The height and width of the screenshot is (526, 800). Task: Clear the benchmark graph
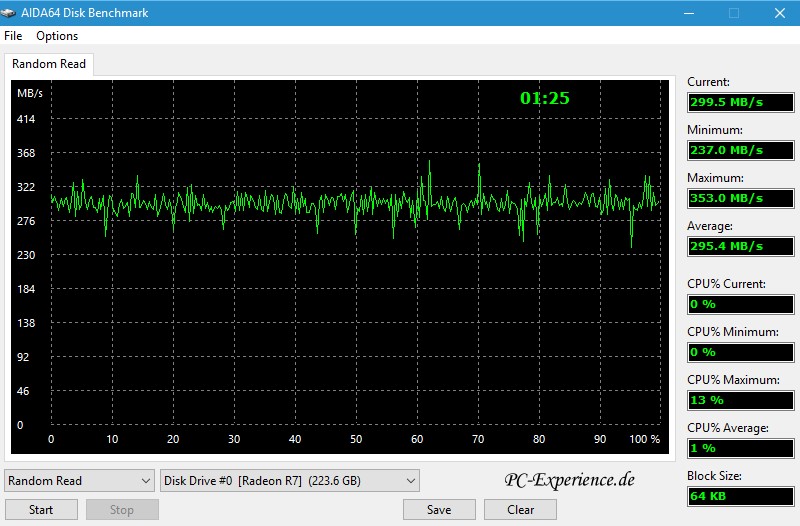(x=520, y=509)
